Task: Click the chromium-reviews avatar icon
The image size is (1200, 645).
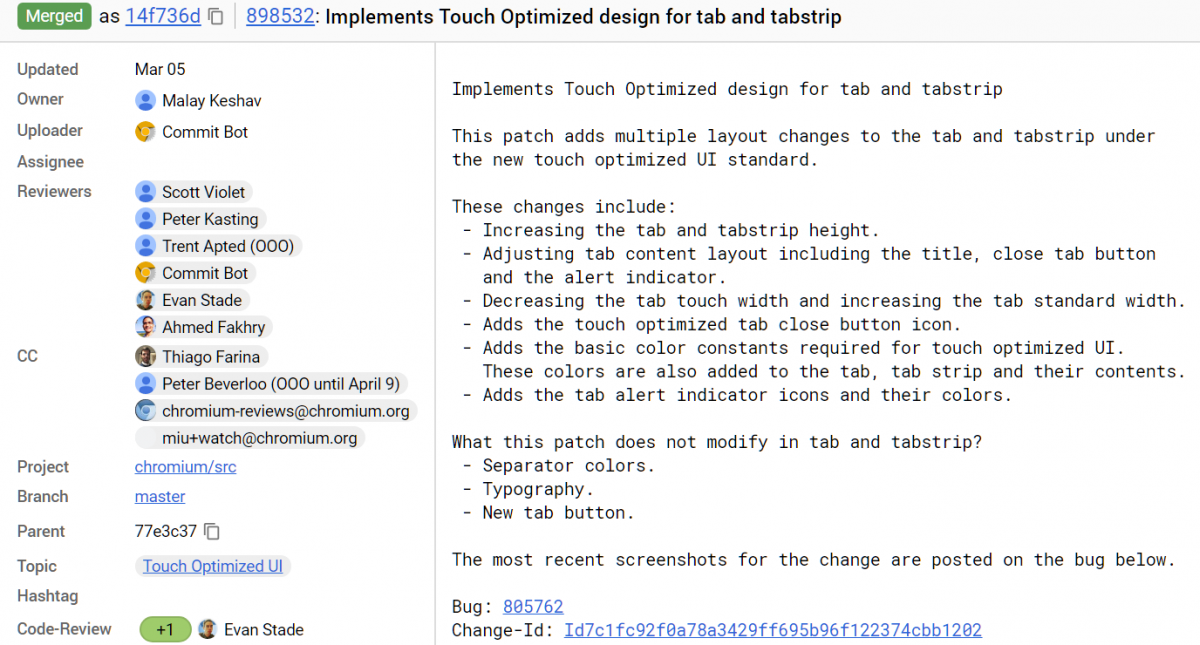Action: [x=146, y=410]
